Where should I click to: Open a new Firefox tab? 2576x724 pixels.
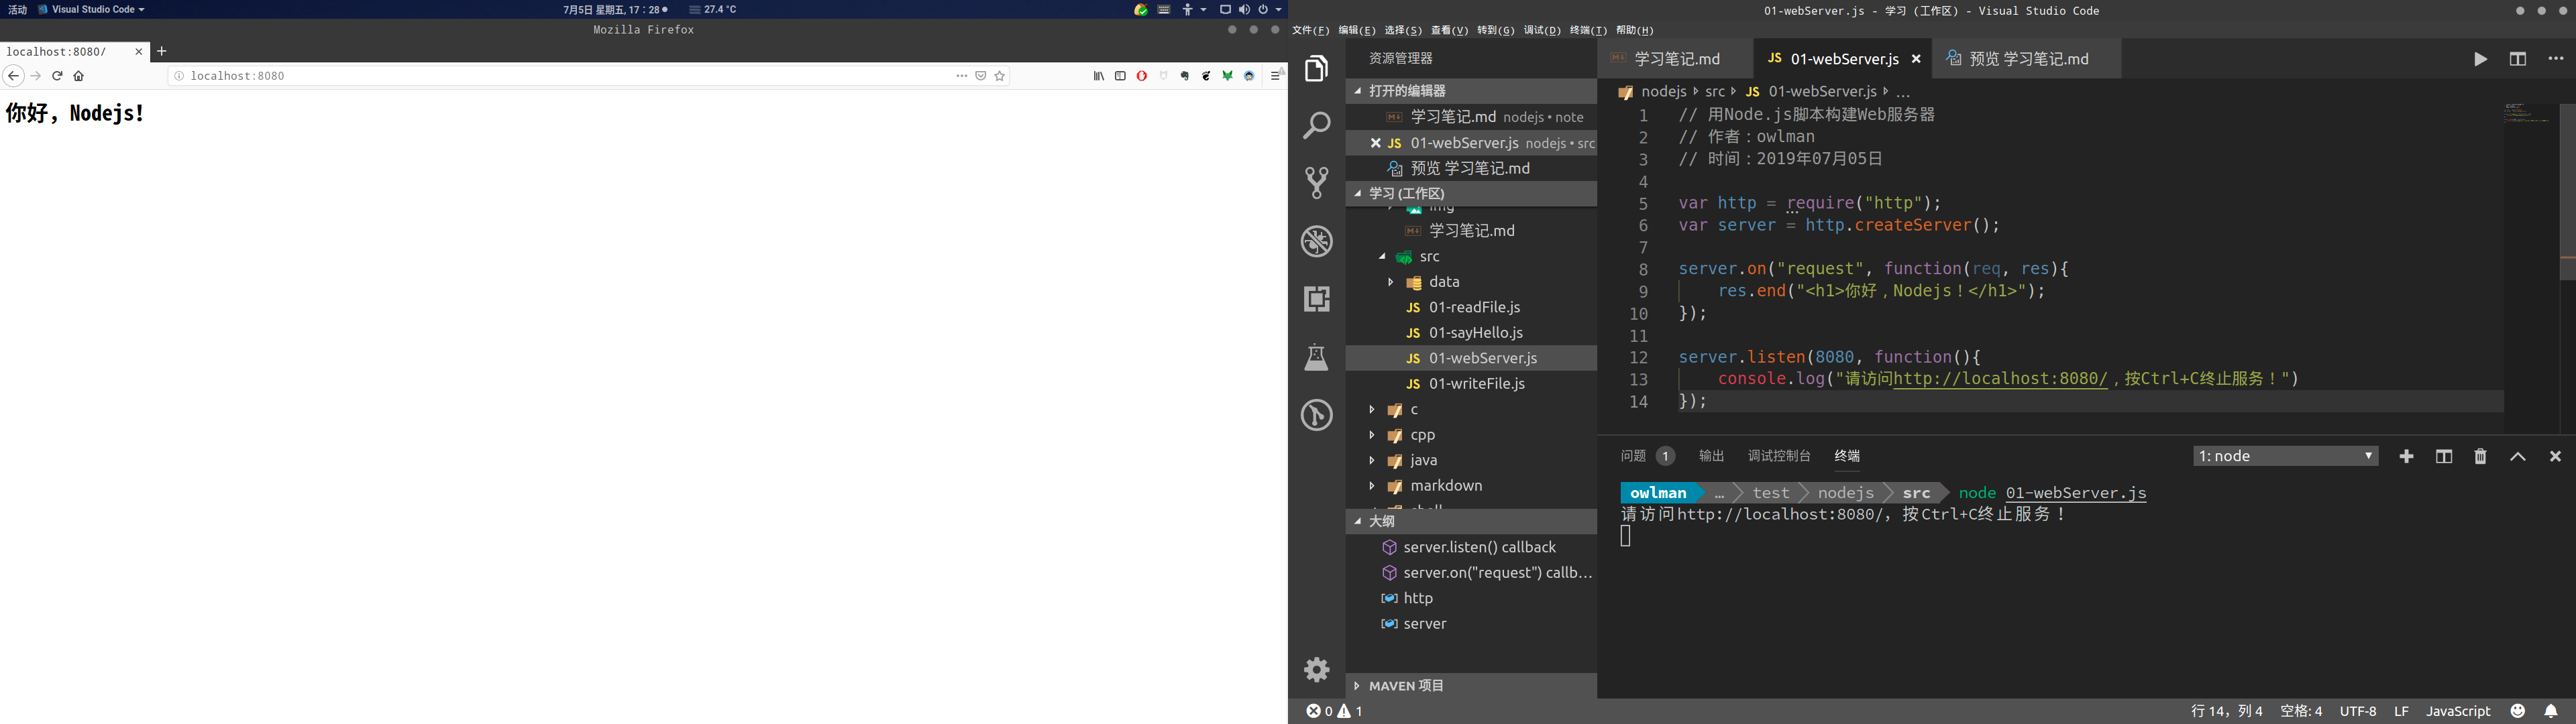(x=162, y=51)
